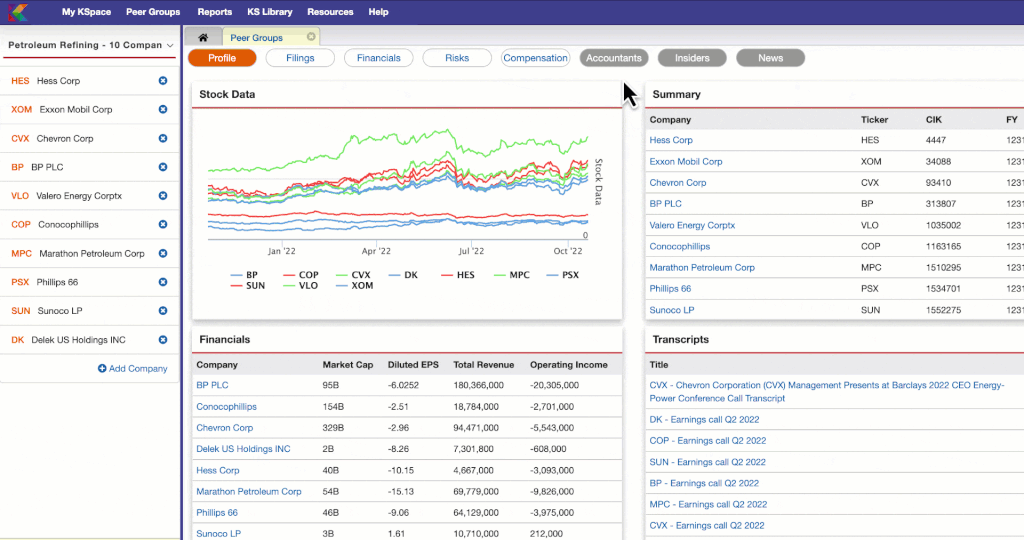Switch to Insiders view
Screen dimensions: 1024x540
coord(692,58)
